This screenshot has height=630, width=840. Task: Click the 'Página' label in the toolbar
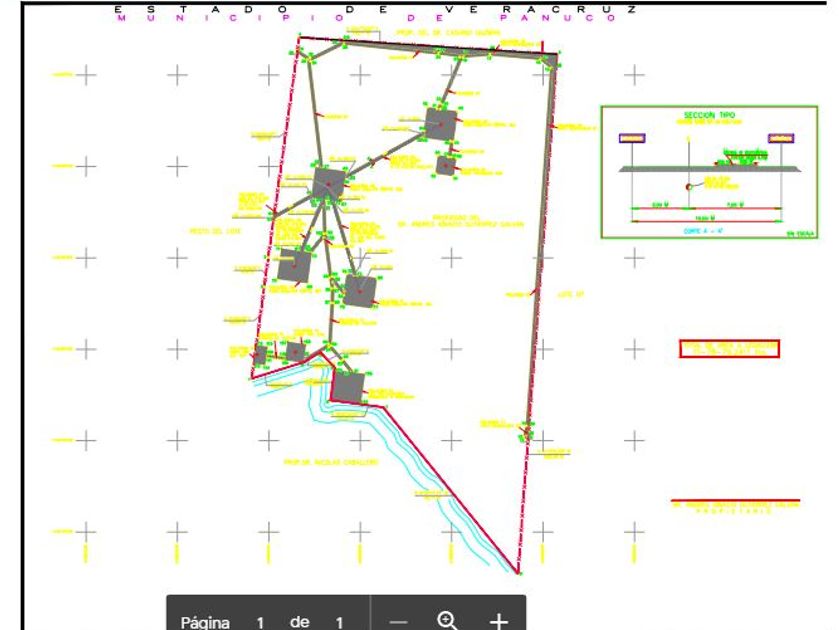(x=206, y=622)
